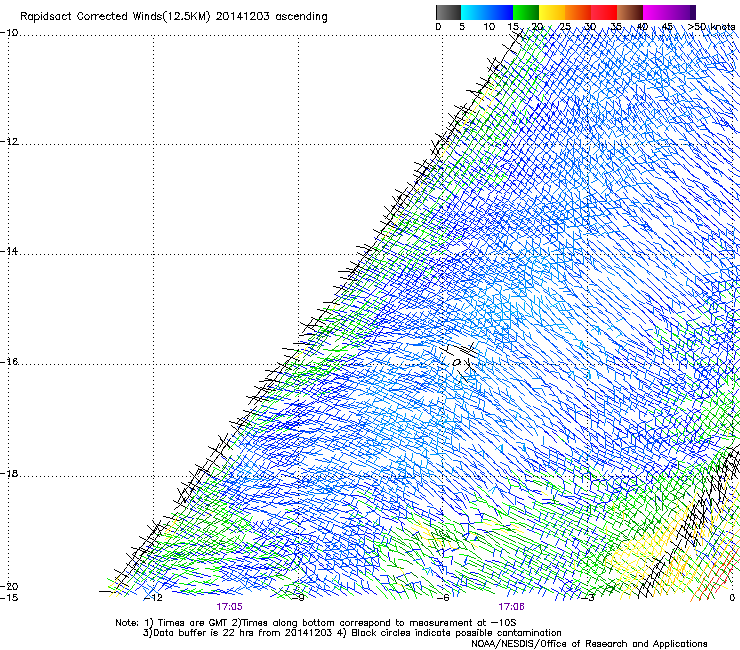Click the "20141203" date in the title
This screenshot has width=740, height=650.
(243, 17)
